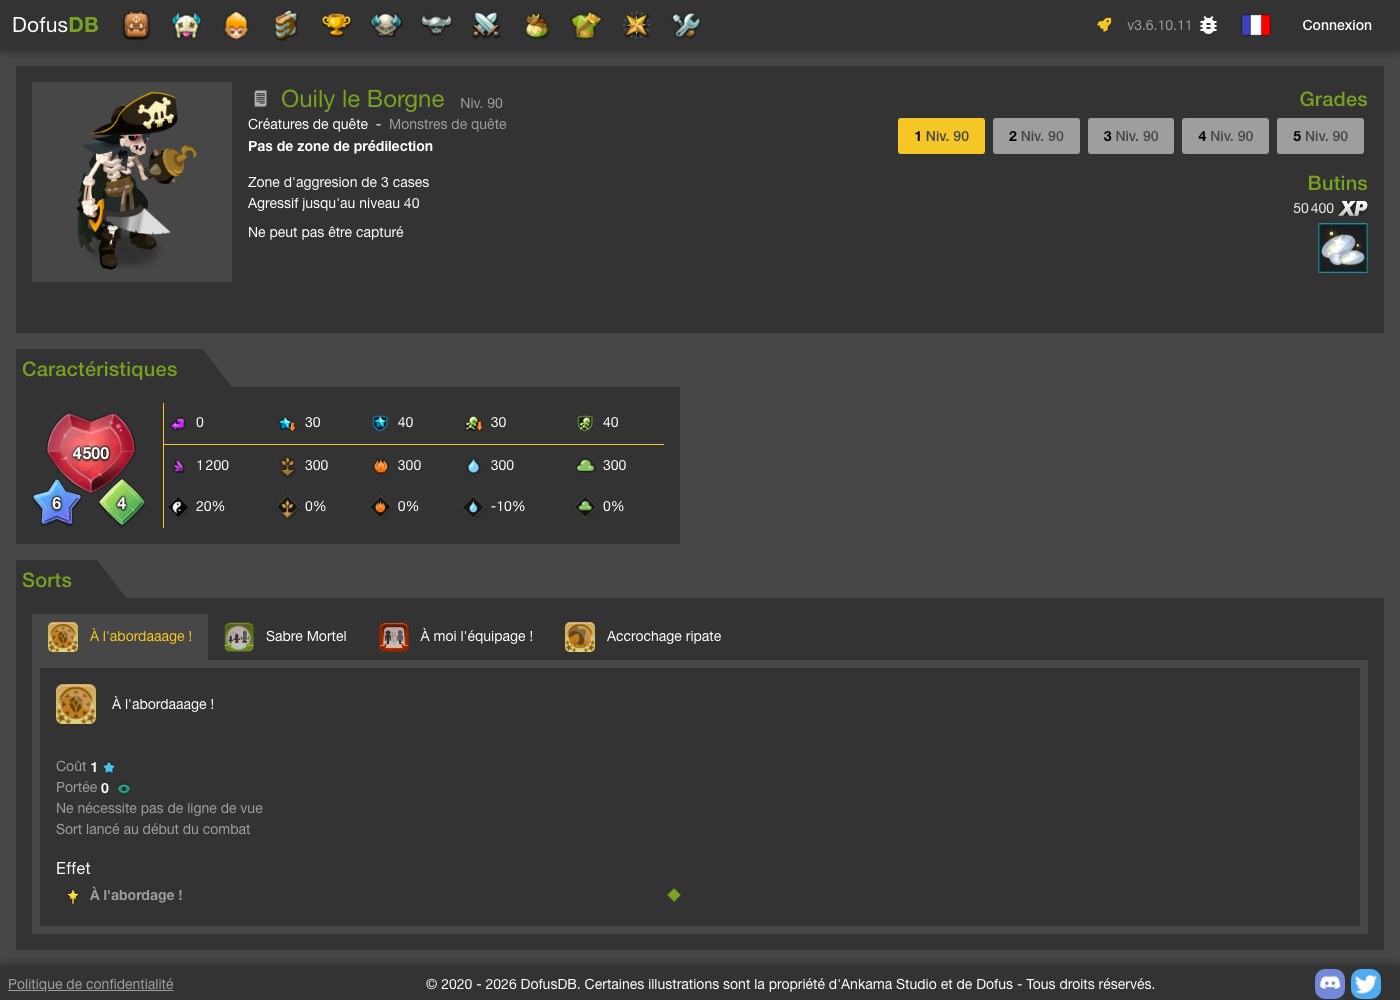Click "Ne nécessite pas de ligne de vue"
The height and width of the screenshot is (1000, 1400).
(159, 808)
